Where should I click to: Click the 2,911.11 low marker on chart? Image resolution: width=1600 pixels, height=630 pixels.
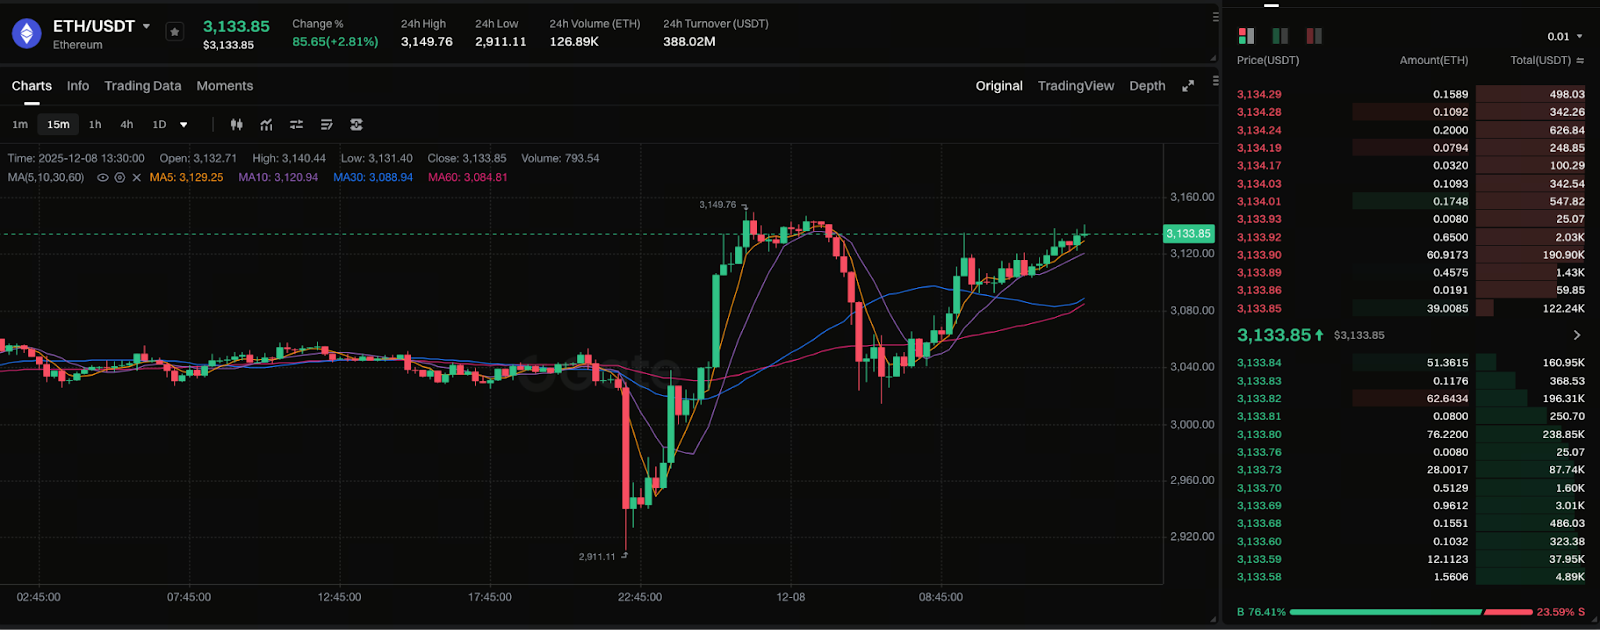597,557
